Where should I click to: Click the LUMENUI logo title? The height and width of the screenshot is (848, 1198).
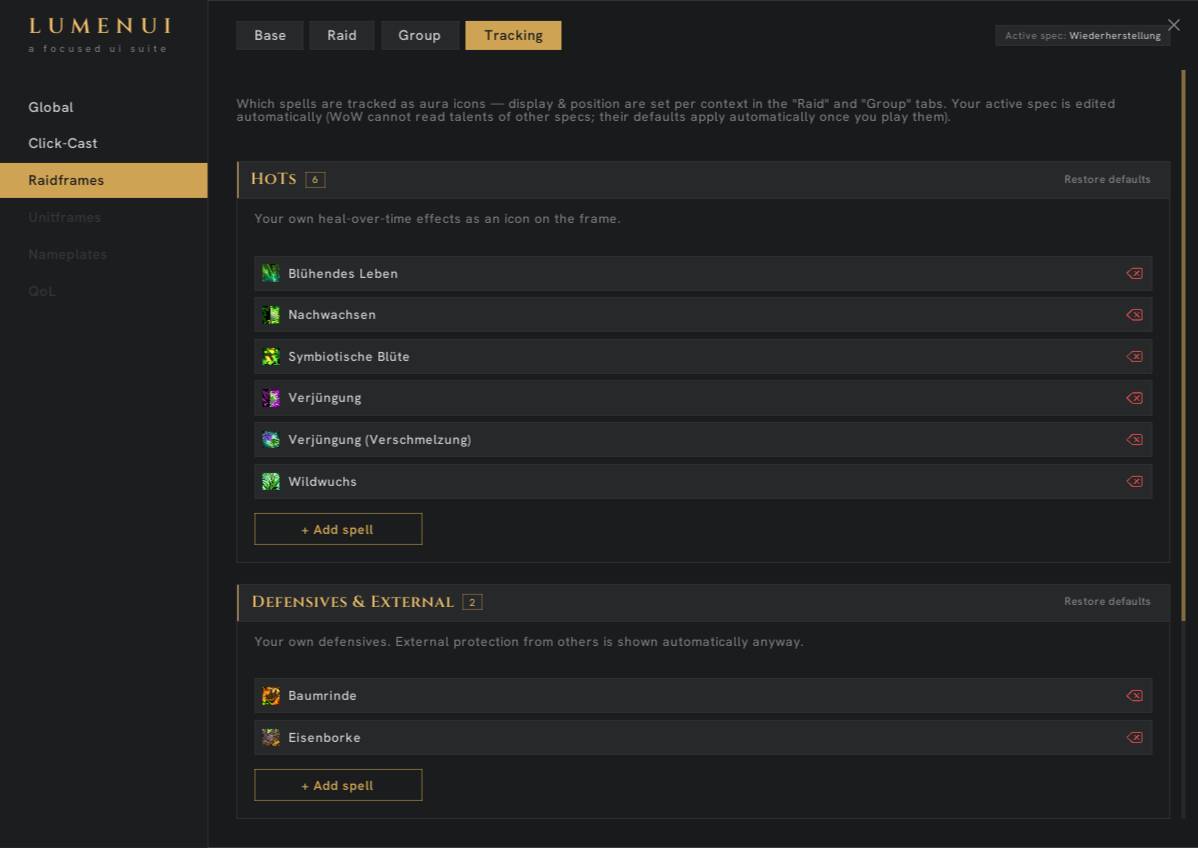[x=100, y=26]
